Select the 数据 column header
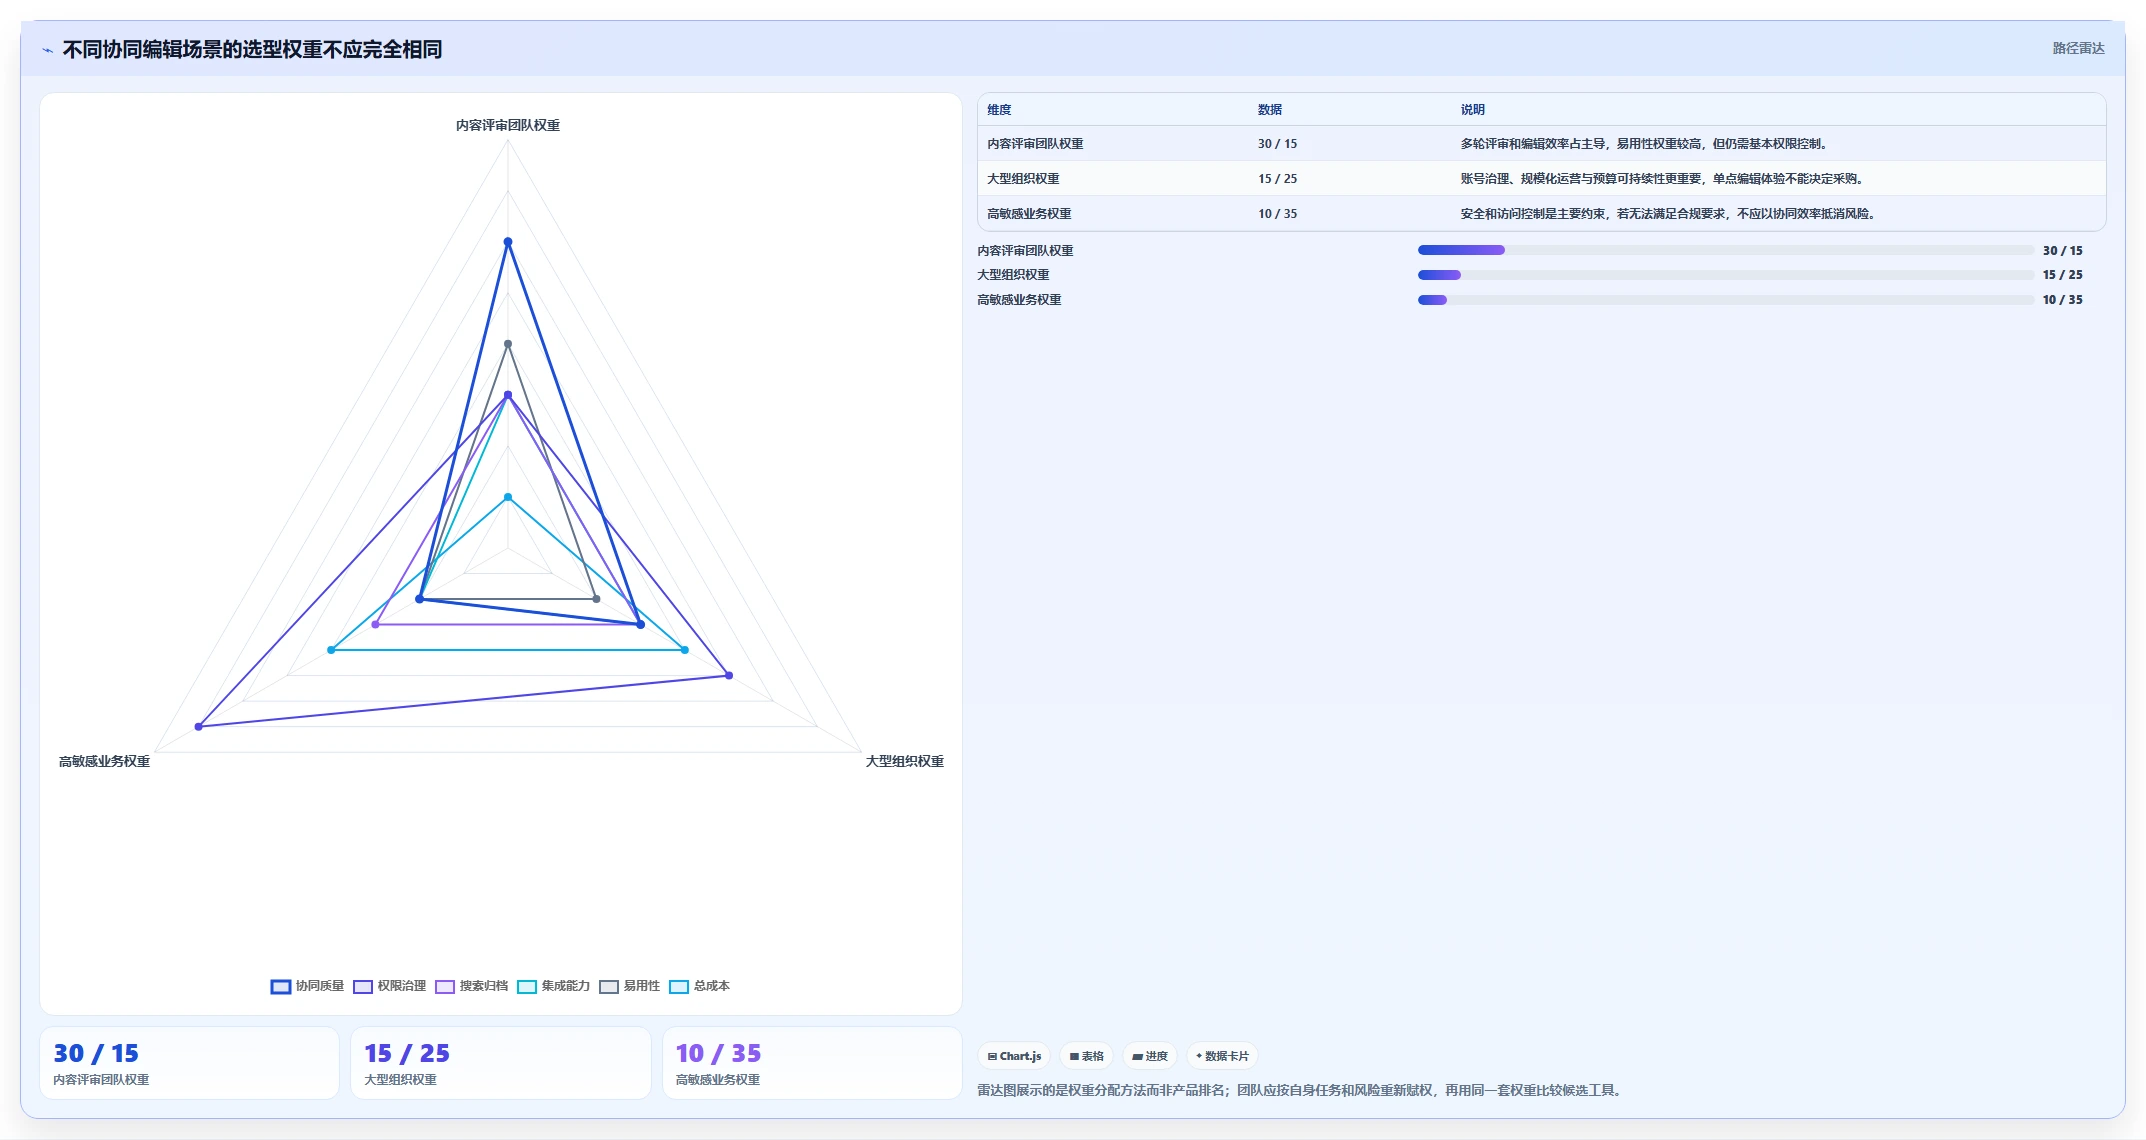The width and height of the screenshot is (2146, 1140). click(1270, 110)
